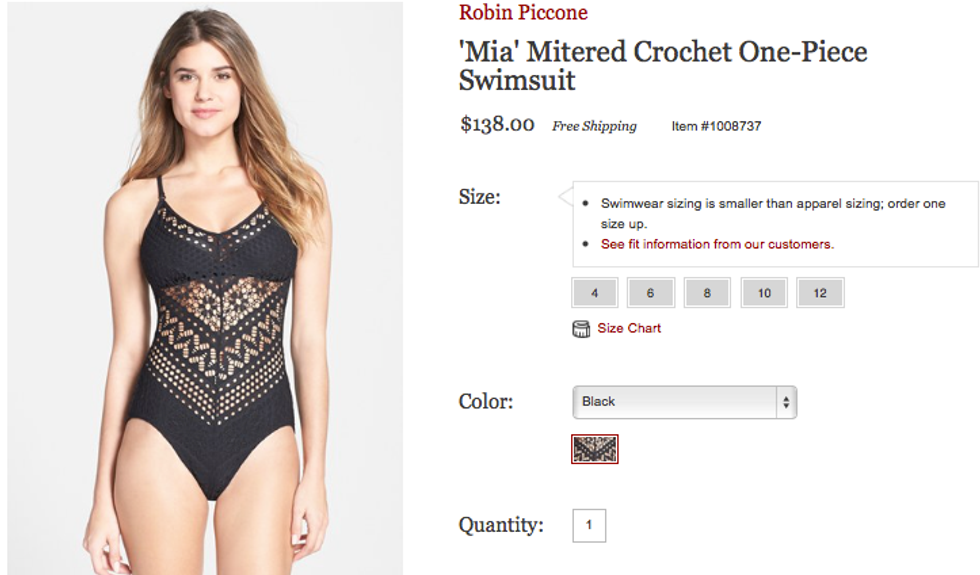
Task: Pick size 8
Action: tap(707, 293)
